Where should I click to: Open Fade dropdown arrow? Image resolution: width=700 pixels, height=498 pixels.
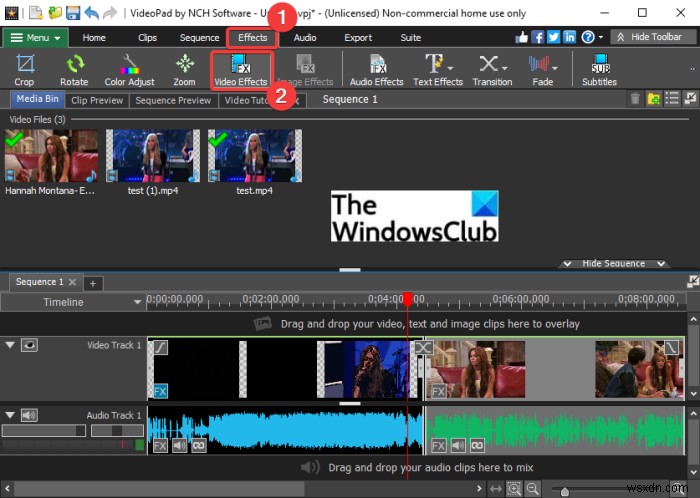(555, 68)
